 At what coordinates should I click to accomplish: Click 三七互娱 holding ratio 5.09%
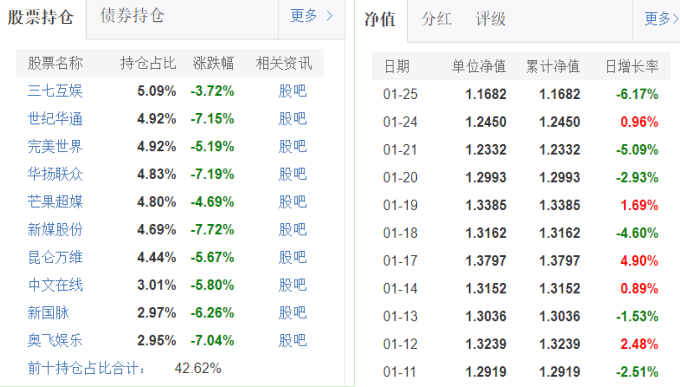[157, 91]
